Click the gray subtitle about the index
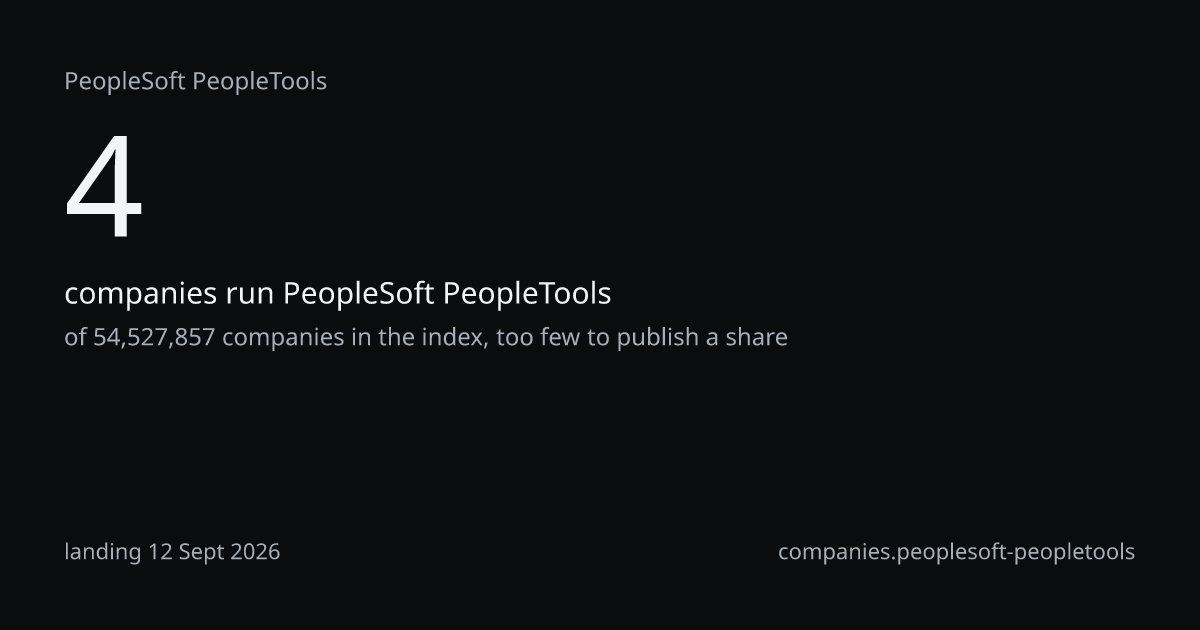This screenshot has height=630, width=1200. pyautogui.click(x=426, y=337)
